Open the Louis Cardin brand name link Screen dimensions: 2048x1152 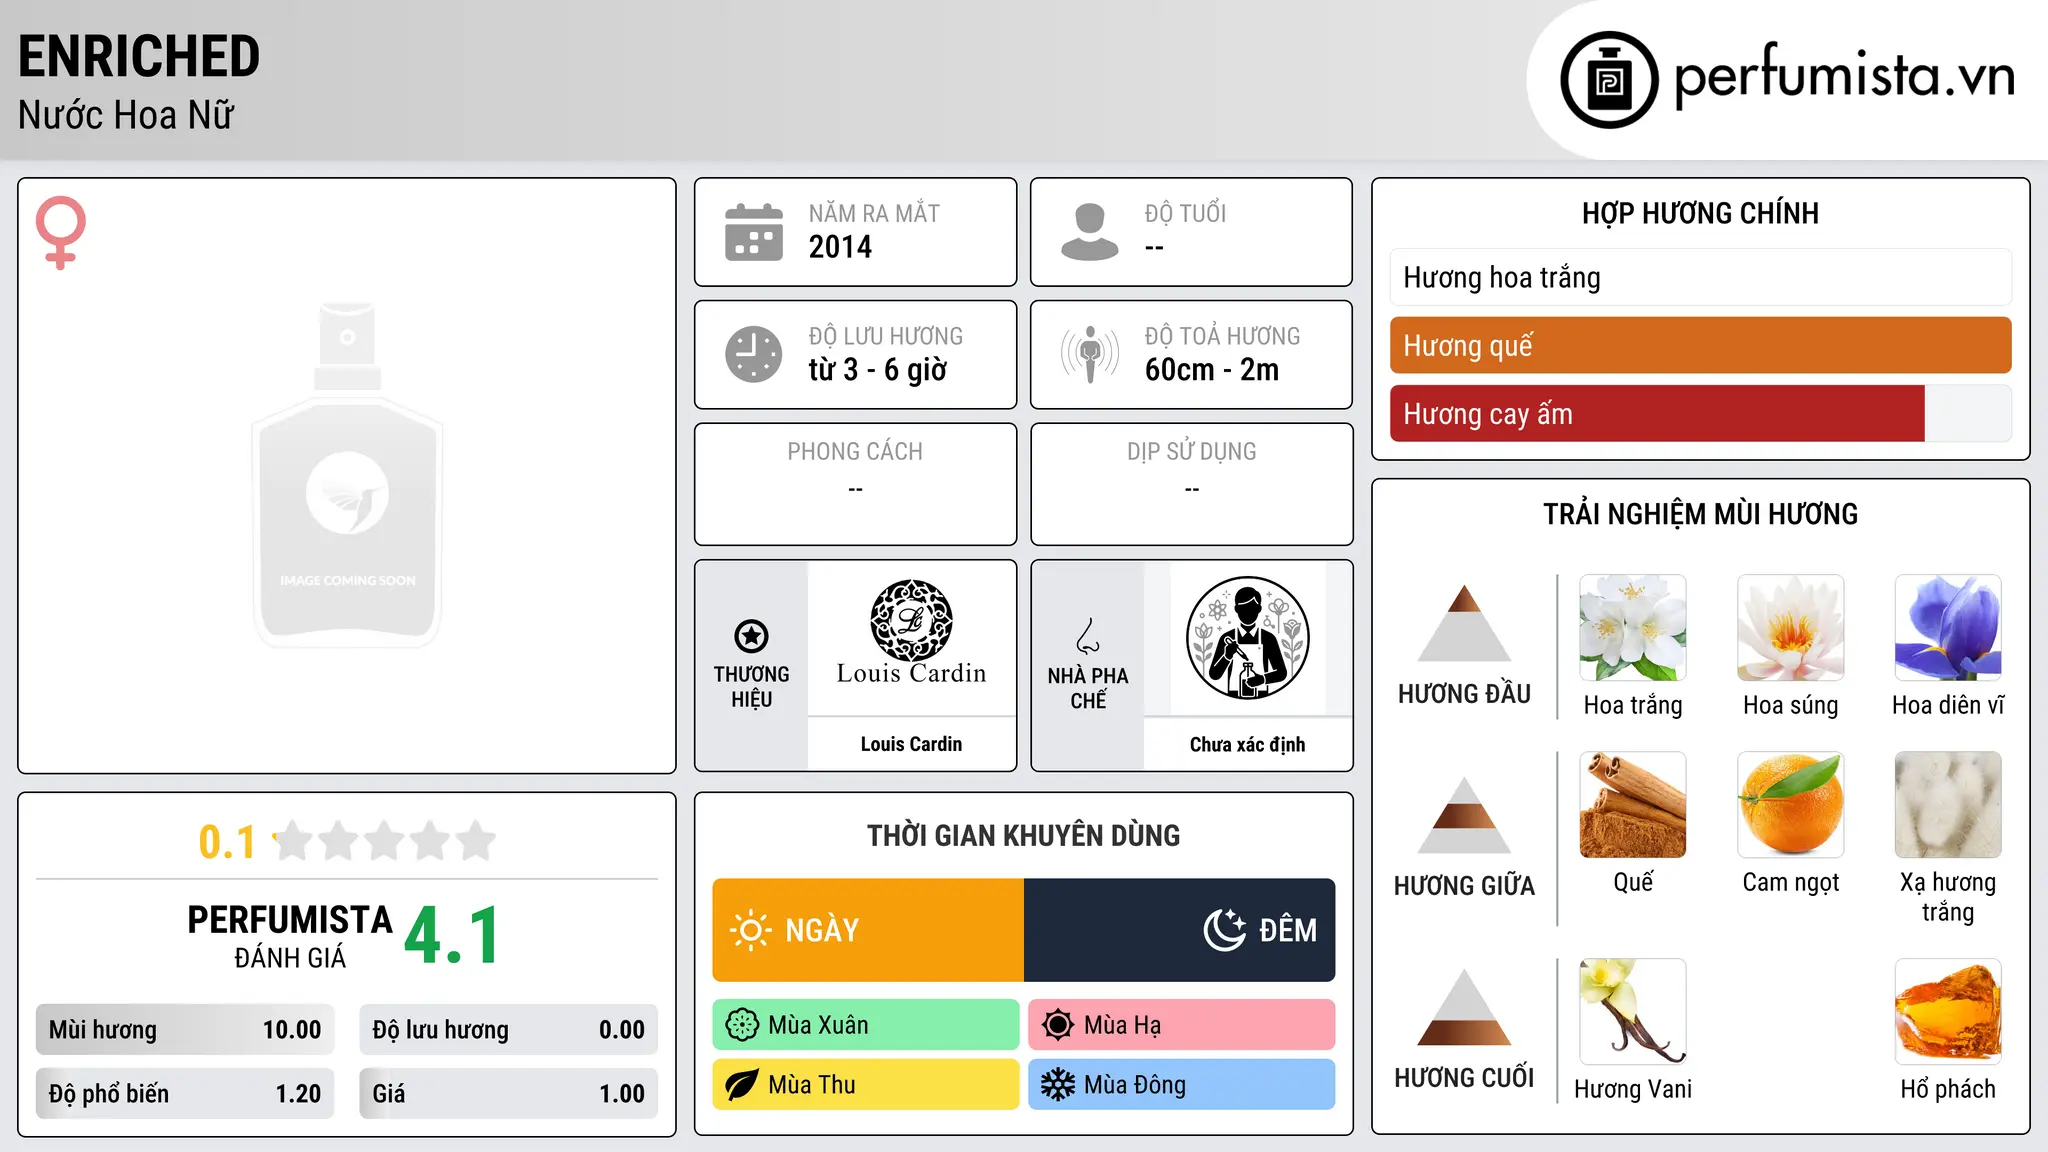[x=911, y=744]
